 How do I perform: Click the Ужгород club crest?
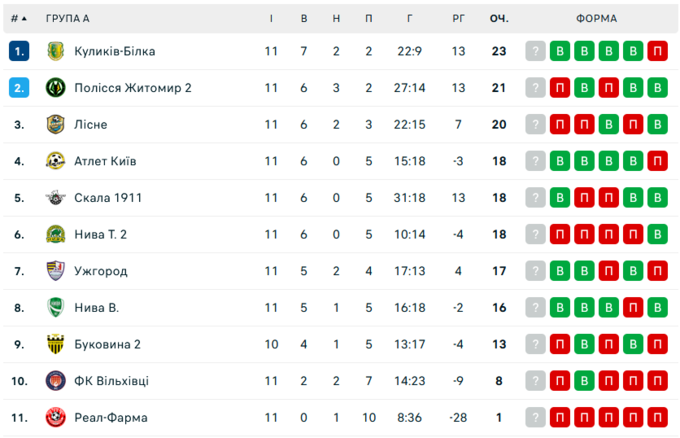click(x=55, y=271)
